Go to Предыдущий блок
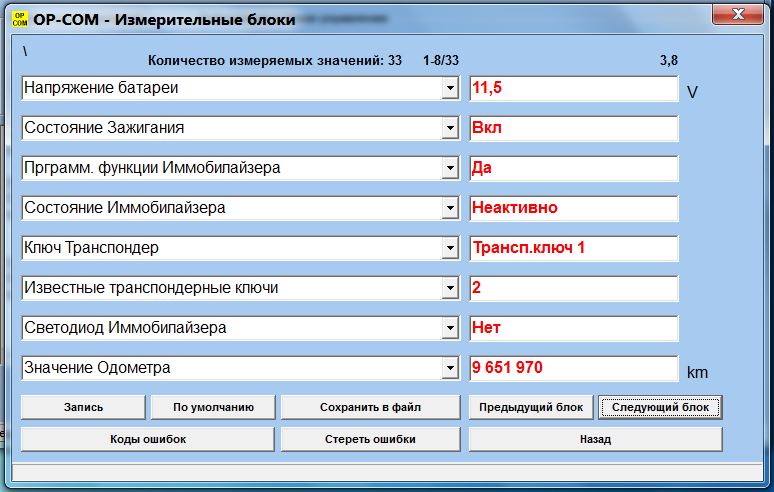The height and width of the screenshot is (492, 774). point(531,407)
